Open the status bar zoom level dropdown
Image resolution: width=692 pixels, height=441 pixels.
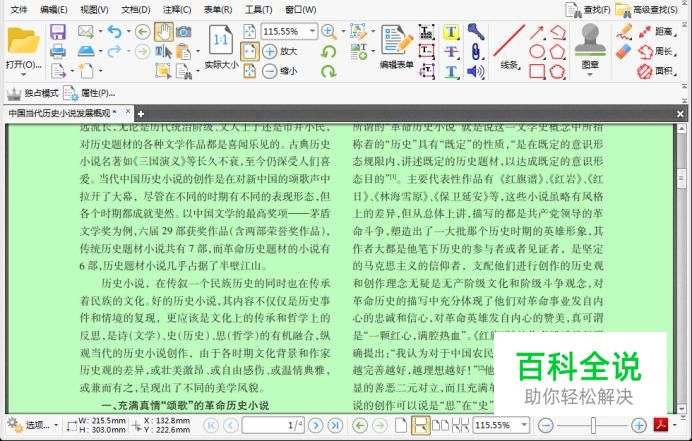point(523,426)
